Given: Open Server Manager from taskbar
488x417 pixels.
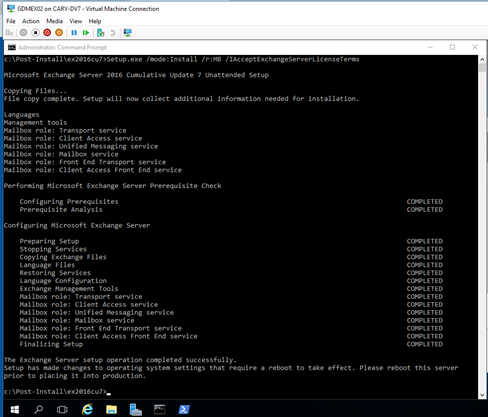Looking at the screenshot, I should pyautogui.click(x=135, y=409).
